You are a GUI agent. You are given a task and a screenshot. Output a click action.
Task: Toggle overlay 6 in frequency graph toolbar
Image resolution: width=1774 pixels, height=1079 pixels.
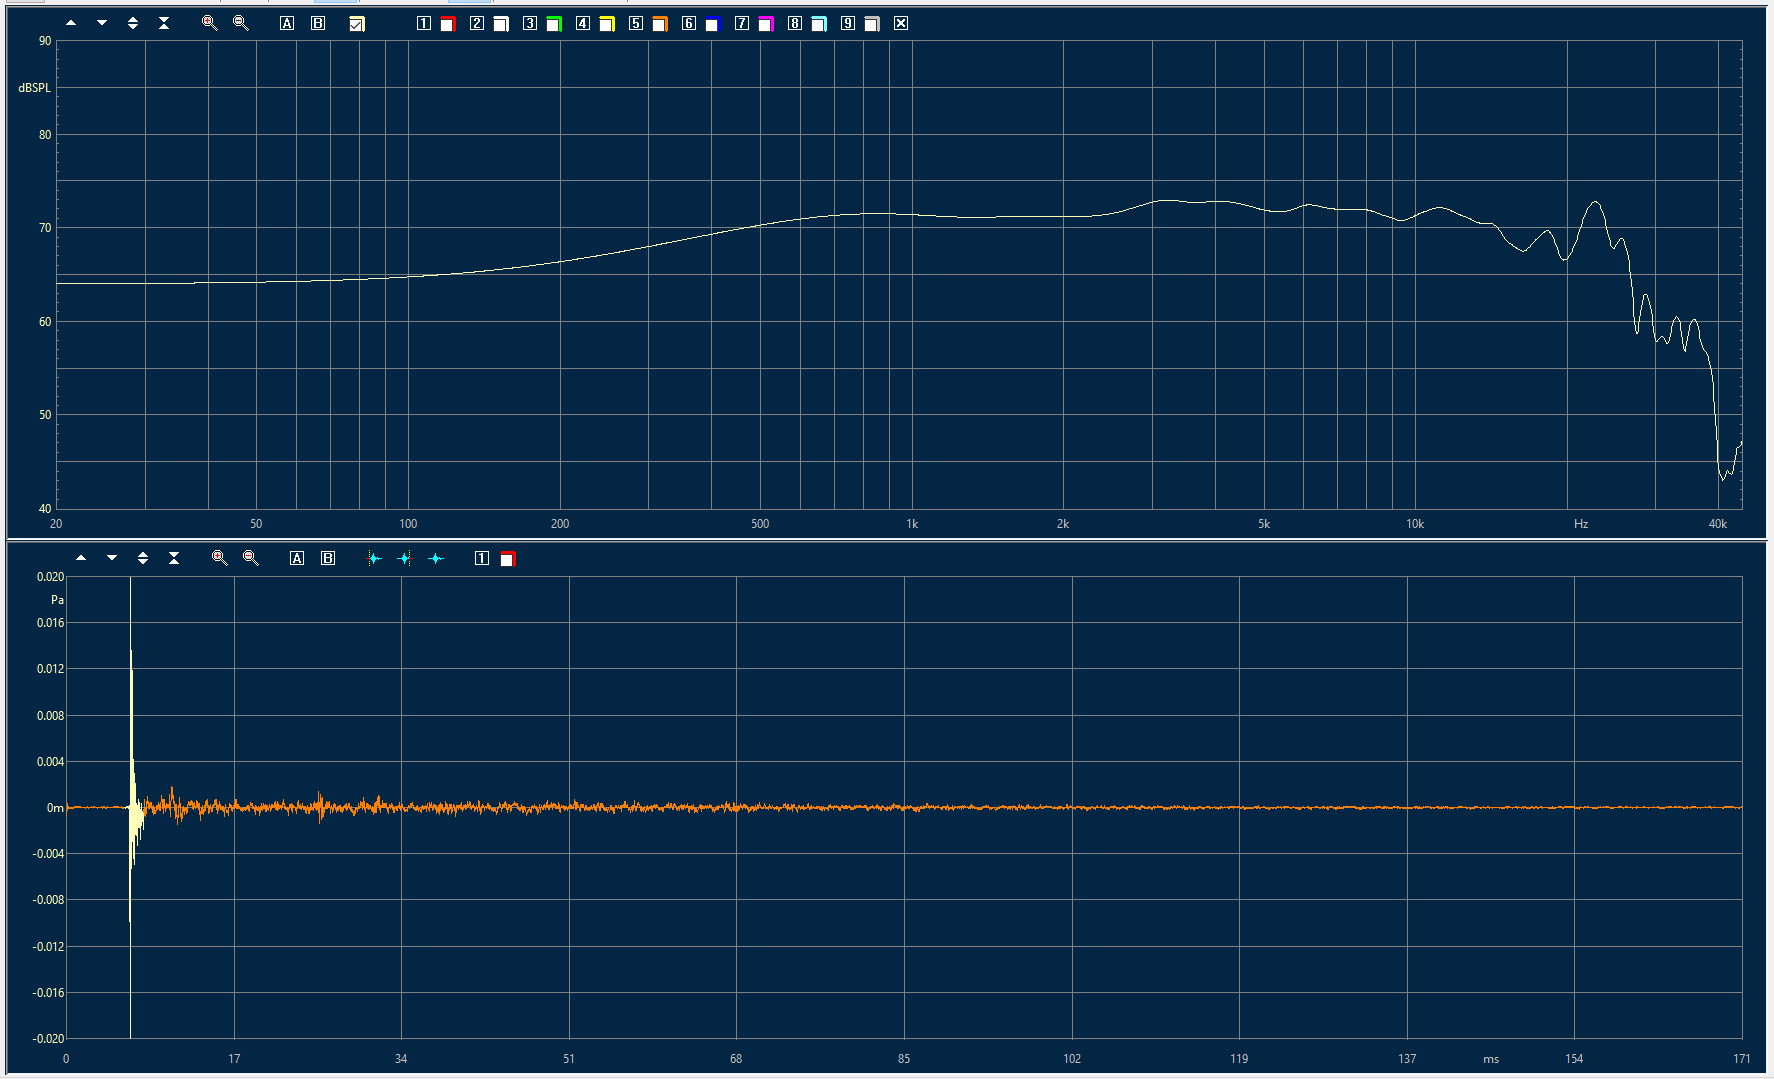pos(689,23)
